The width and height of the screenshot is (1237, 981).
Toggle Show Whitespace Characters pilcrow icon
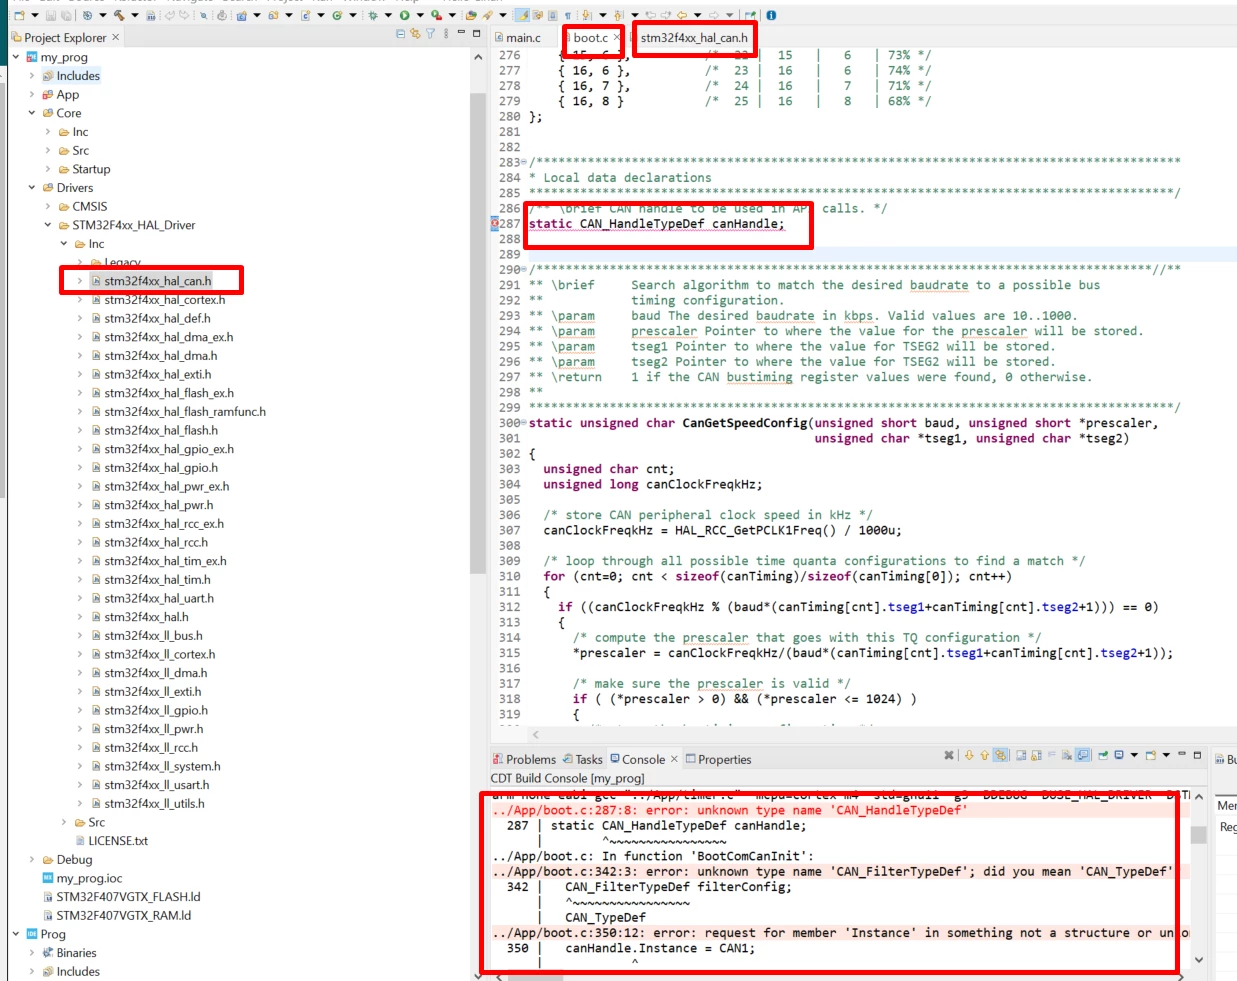[568, 15]
